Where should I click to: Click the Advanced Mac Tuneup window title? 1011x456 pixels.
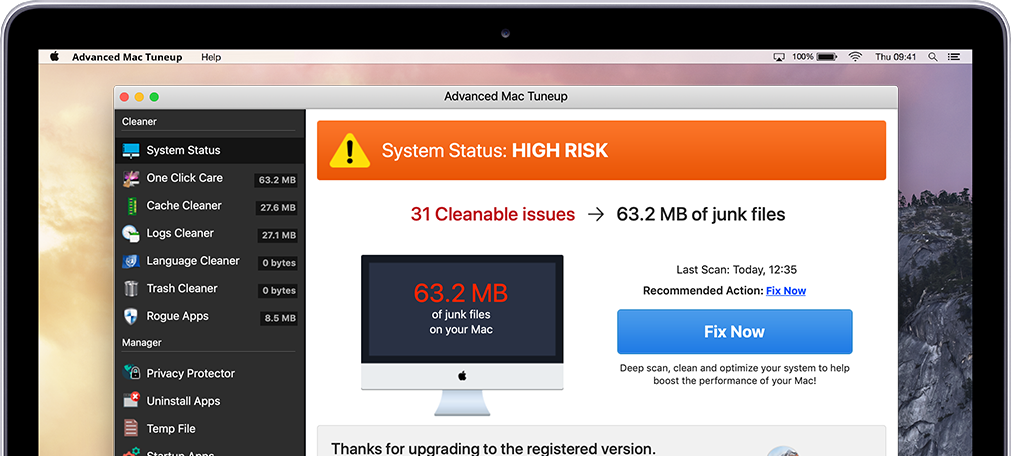[506, 97]
